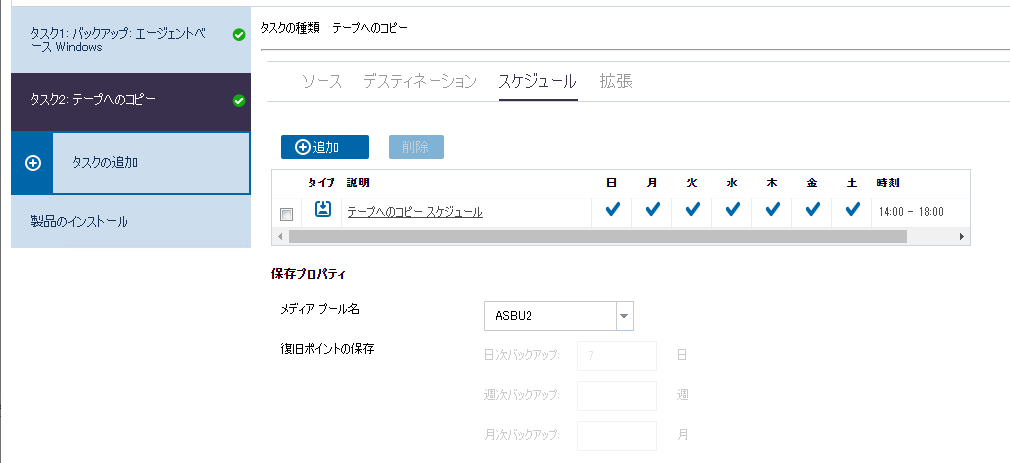Open the テープへのコピー スケジュール link
This screenshot has width=1010, height=463.
[x=415, y=212]
